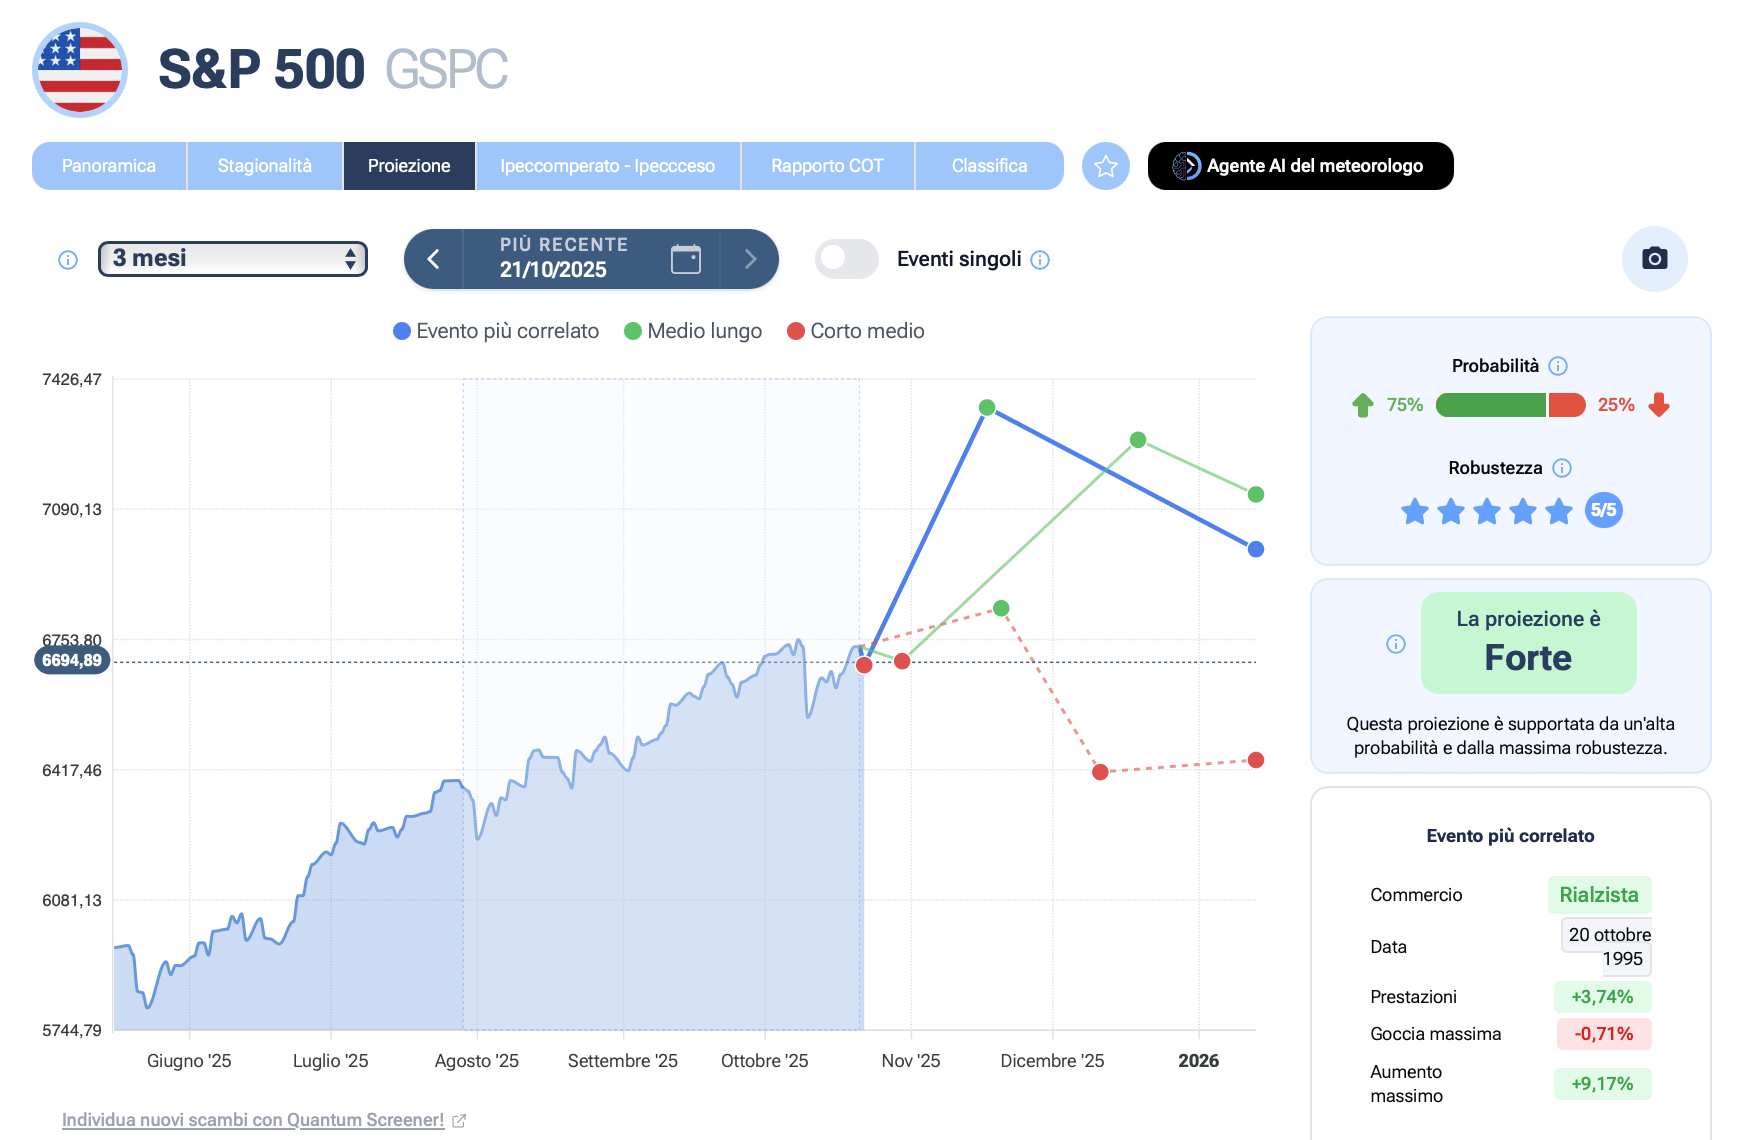Click the blue endpoint of correlated event line

(1255, 549)
